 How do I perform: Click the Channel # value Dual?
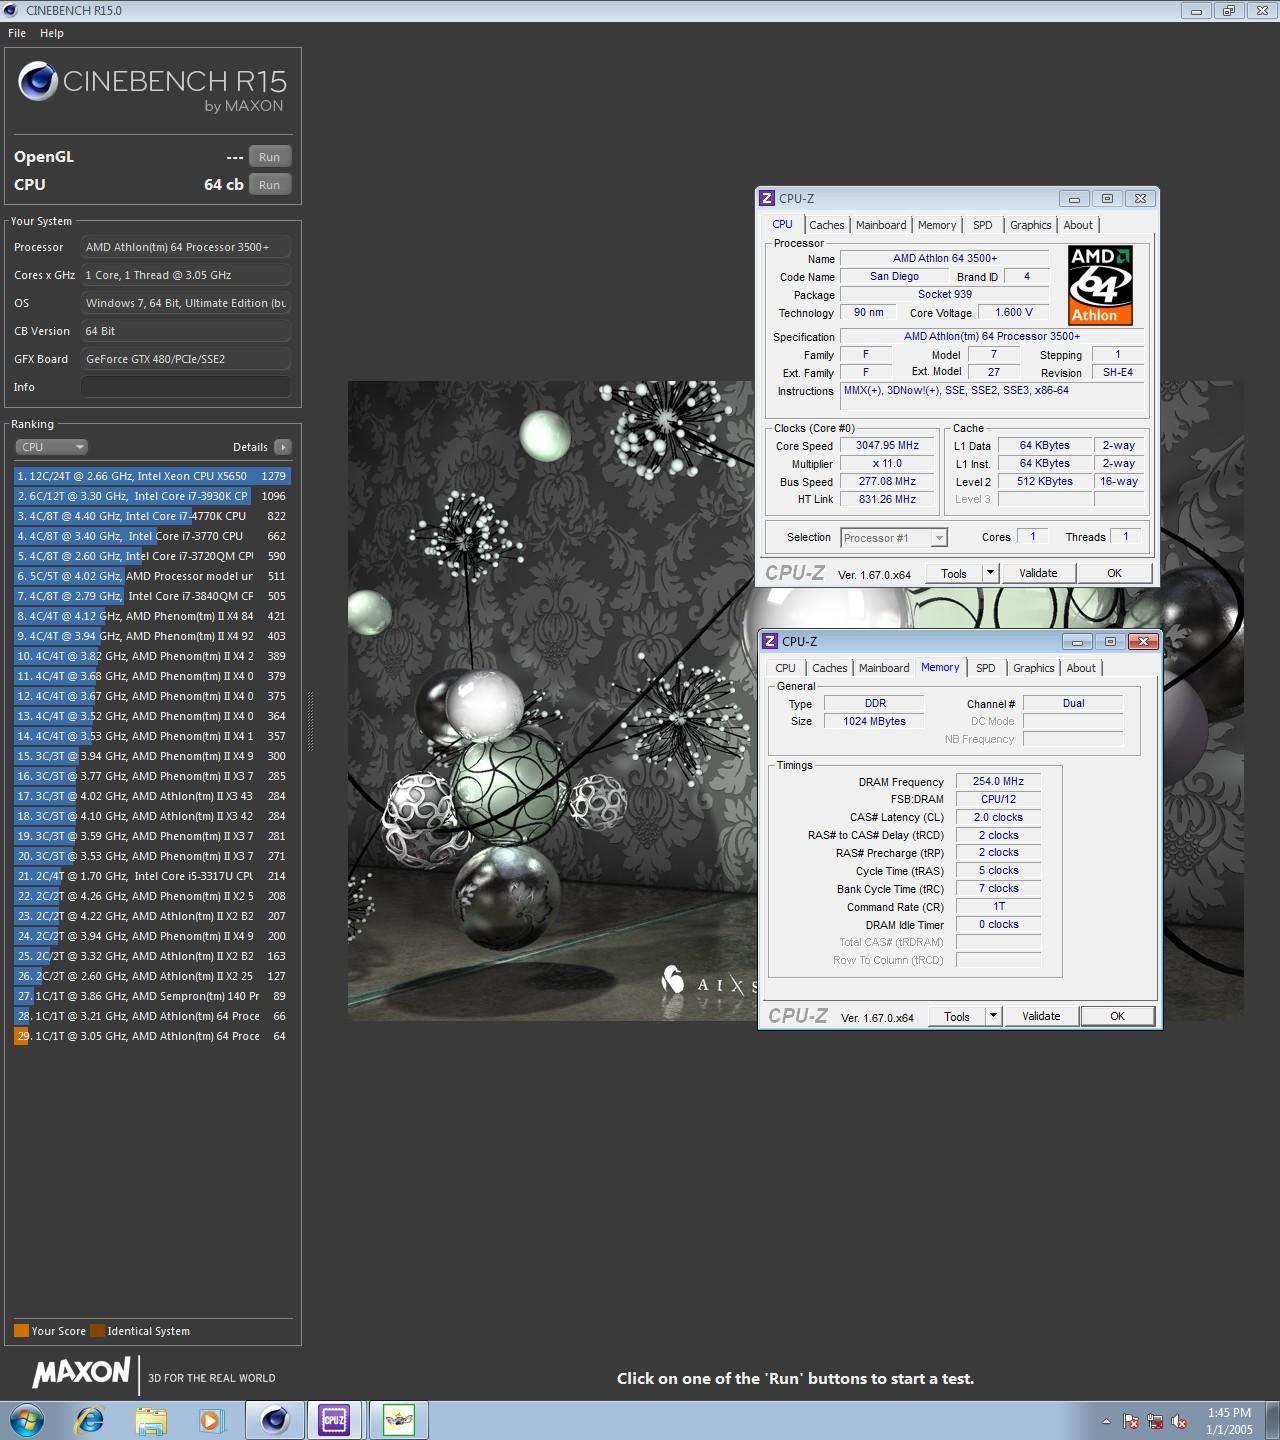(x=1073, y=704)
